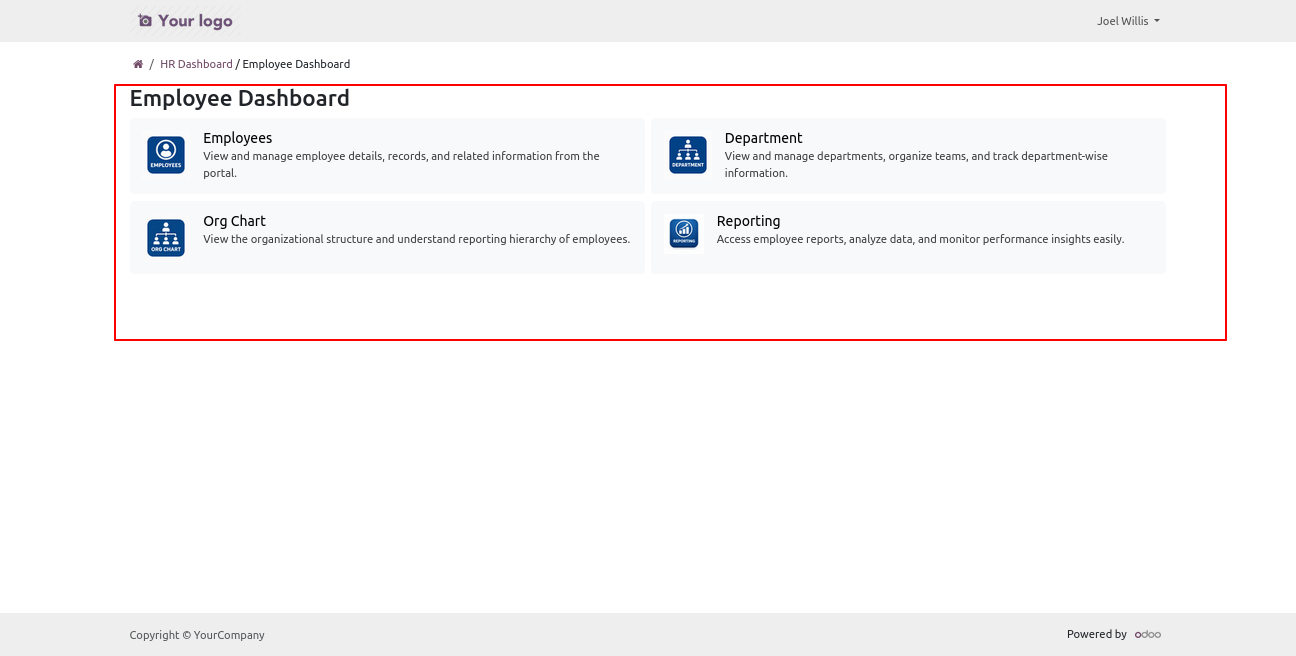
Task: Open the Reporting chart icon
Action: (x=684, y=234)
